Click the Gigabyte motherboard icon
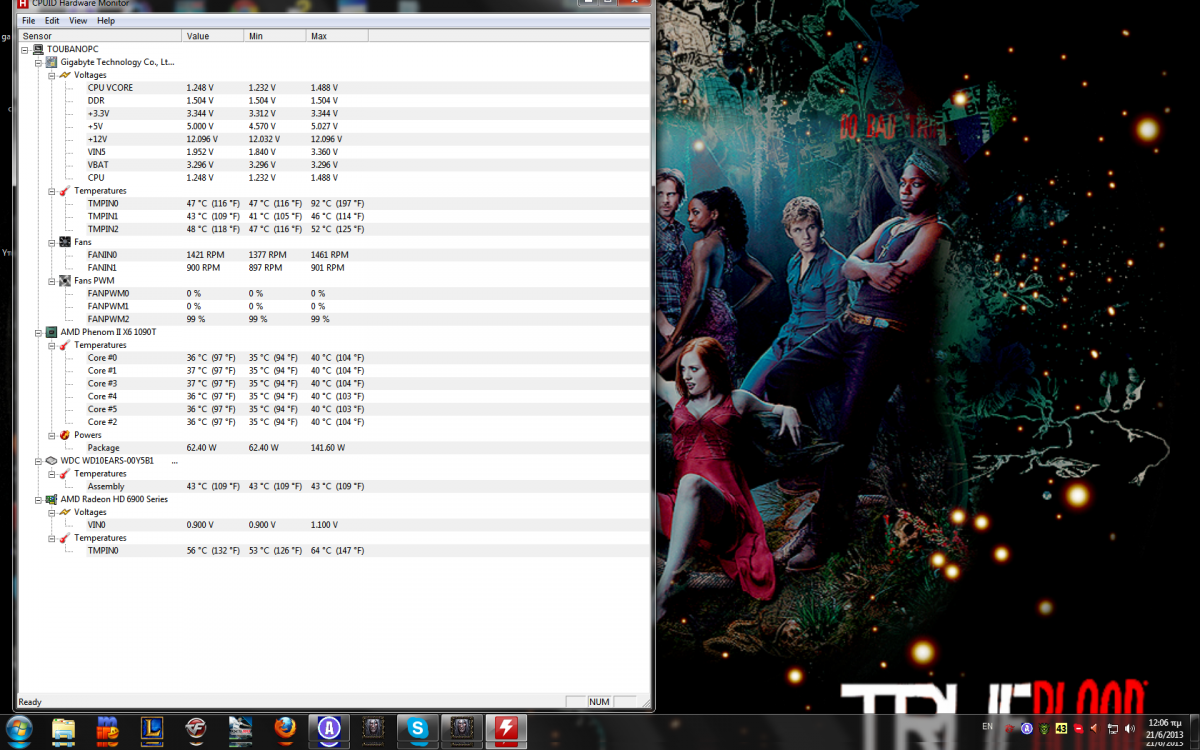Image resolution: width=1200 pixels, height=750 pixels. tap(52, 62)
